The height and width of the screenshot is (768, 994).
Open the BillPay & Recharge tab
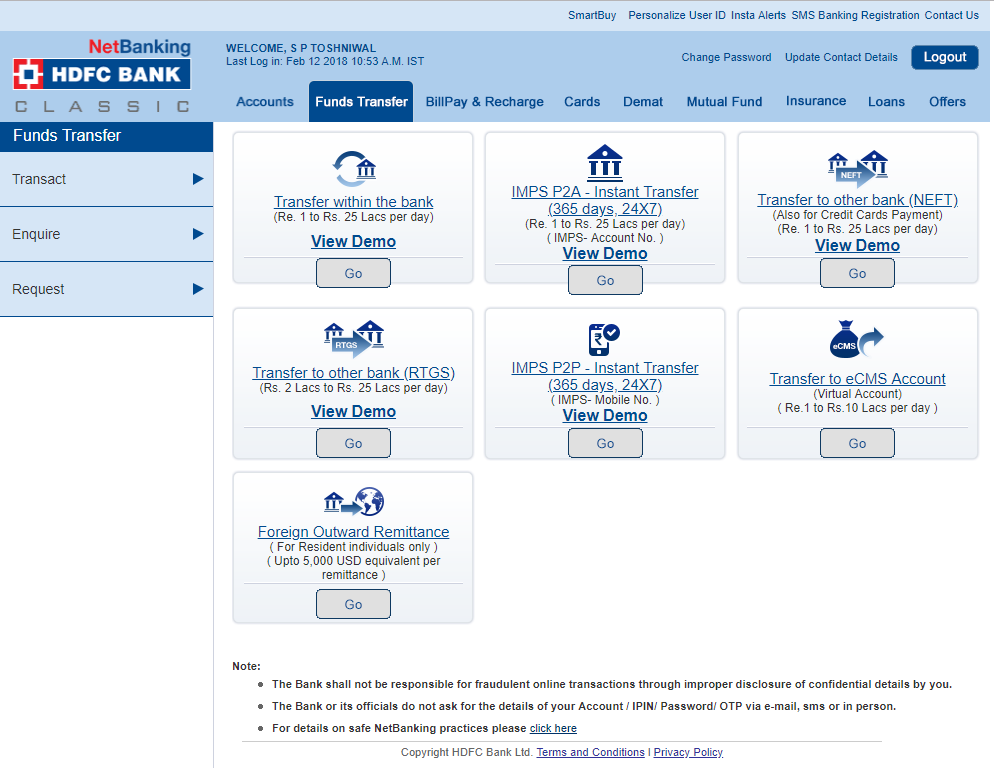[x=484, y=101]
